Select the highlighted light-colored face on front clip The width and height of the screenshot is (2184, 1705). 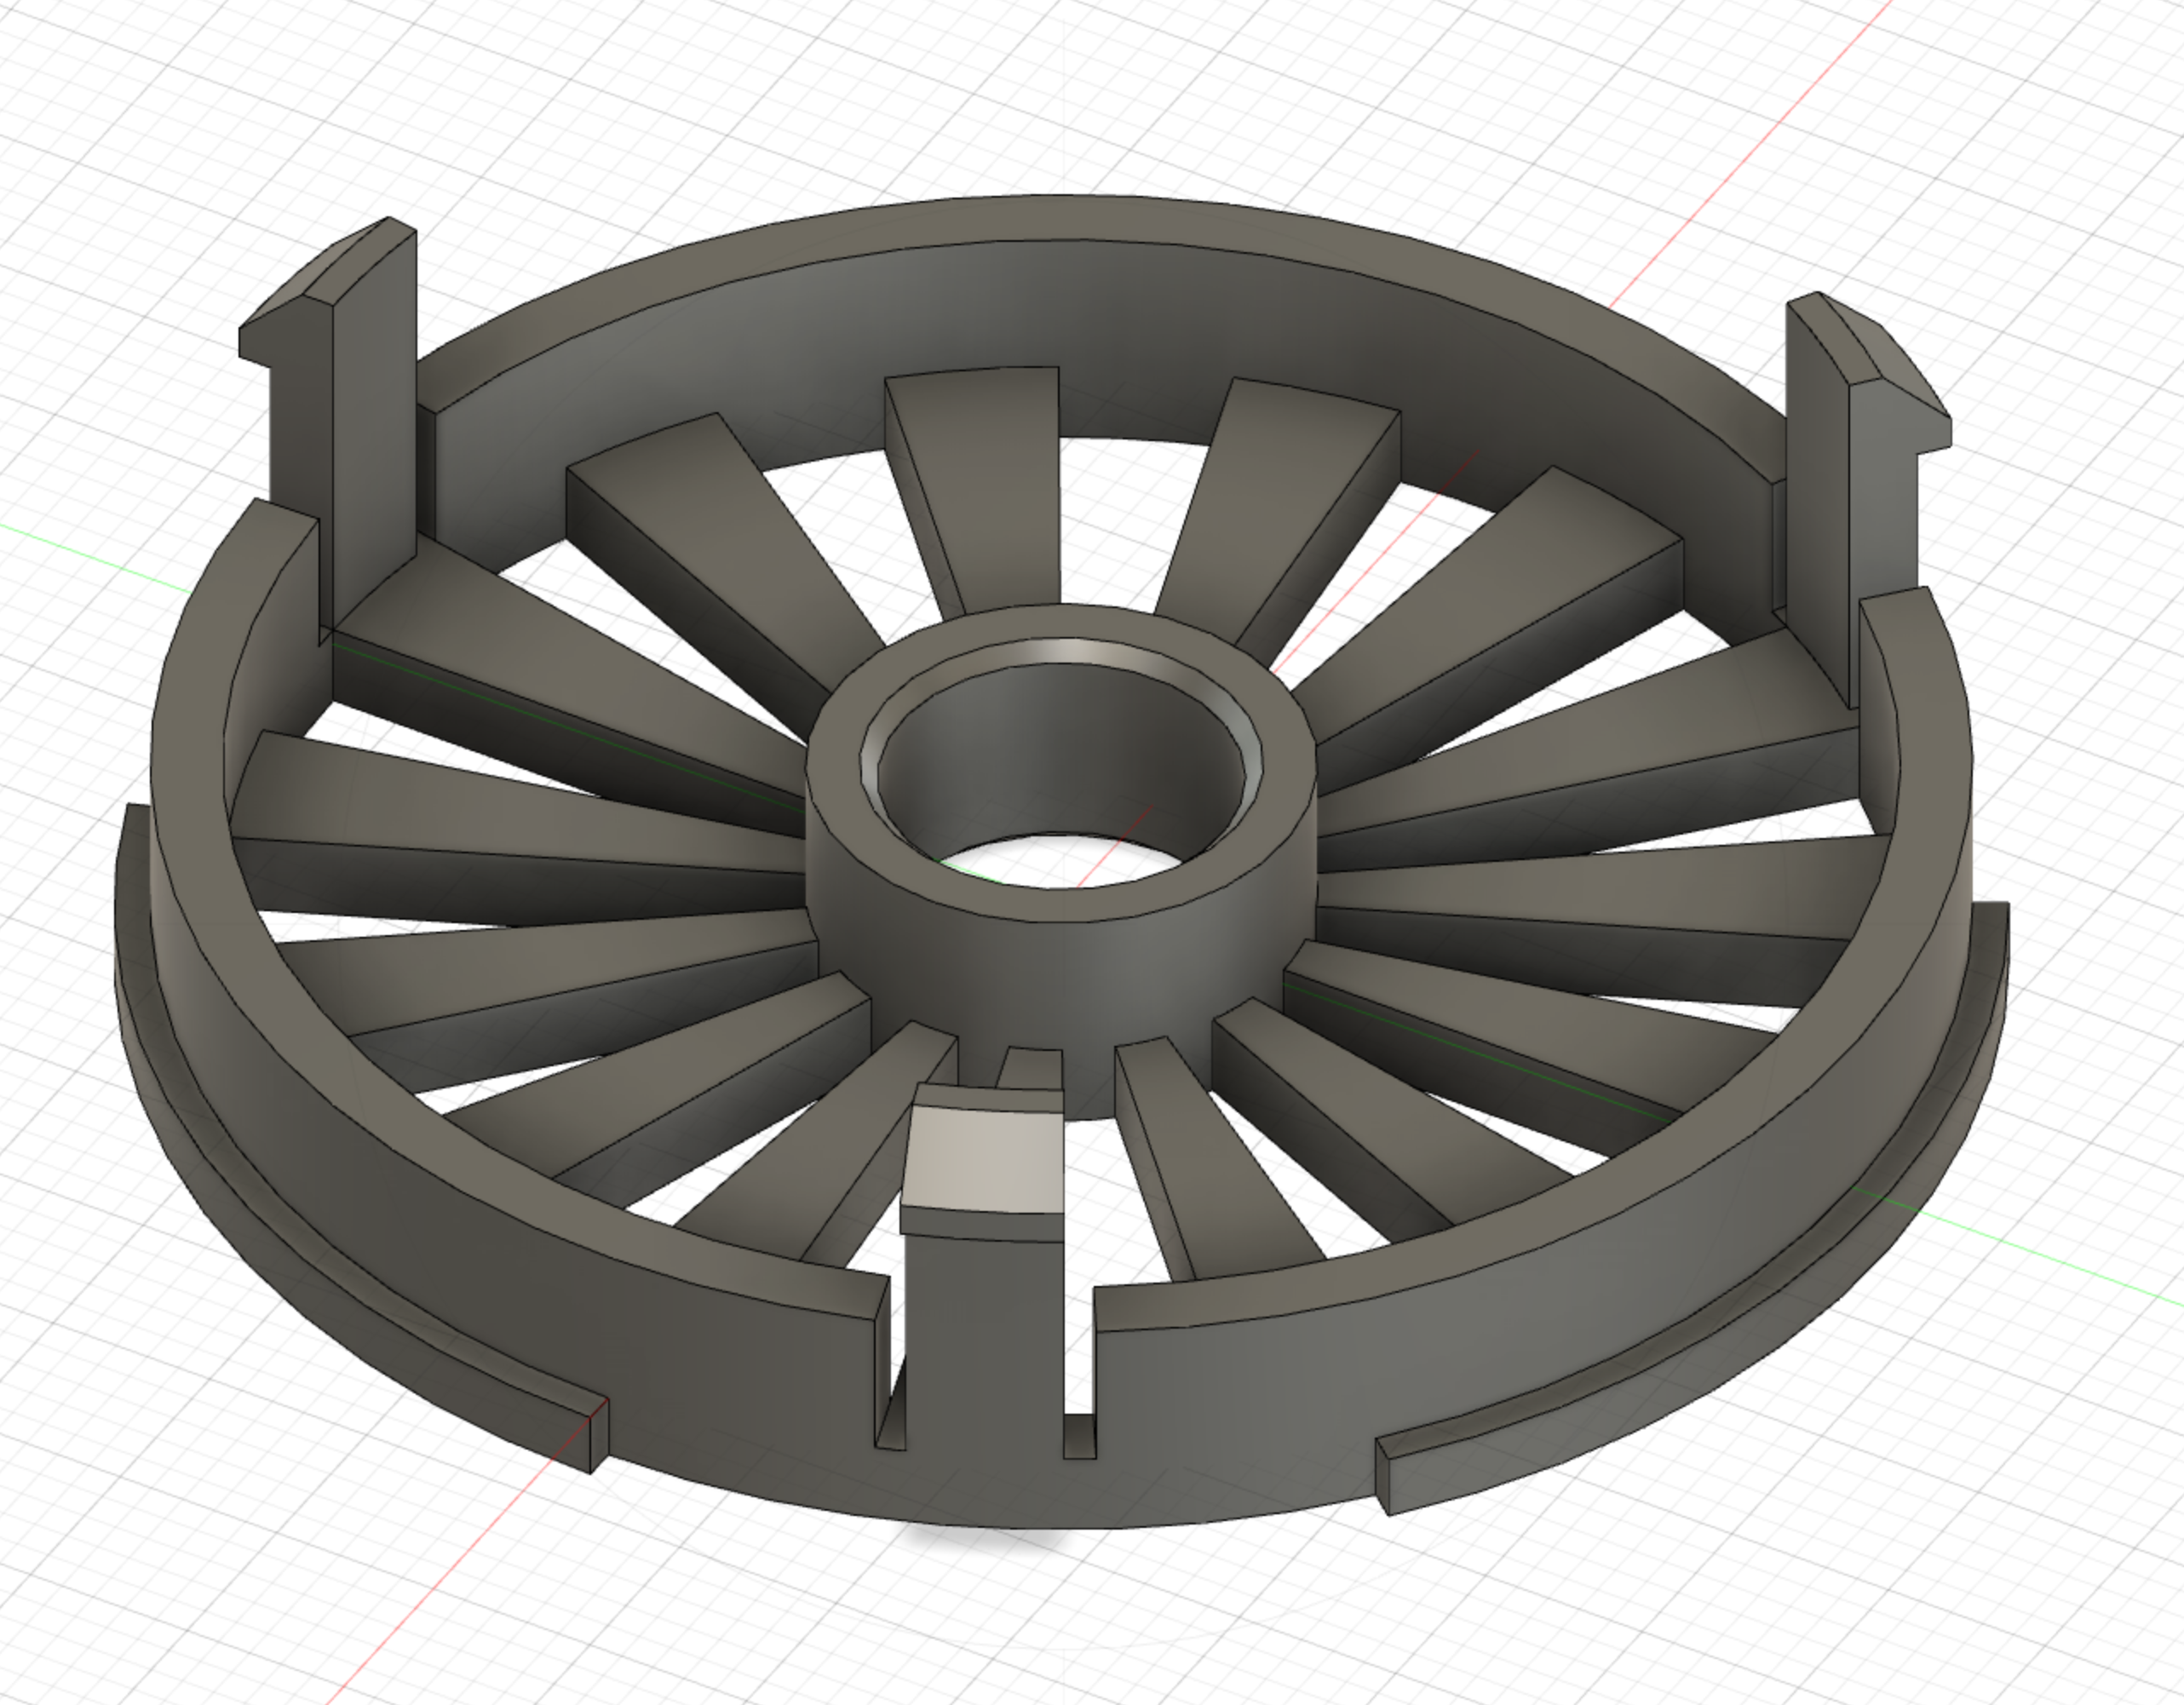[983, 1160]
